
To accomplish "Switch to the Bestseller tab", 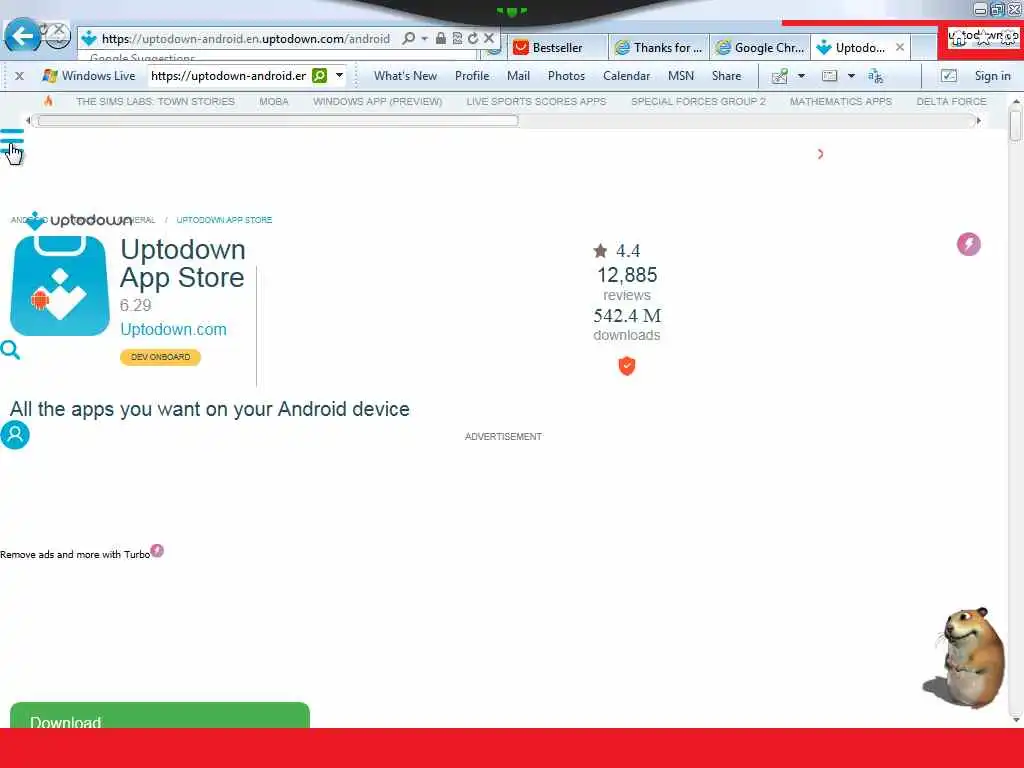I will (x=557, y=48).
